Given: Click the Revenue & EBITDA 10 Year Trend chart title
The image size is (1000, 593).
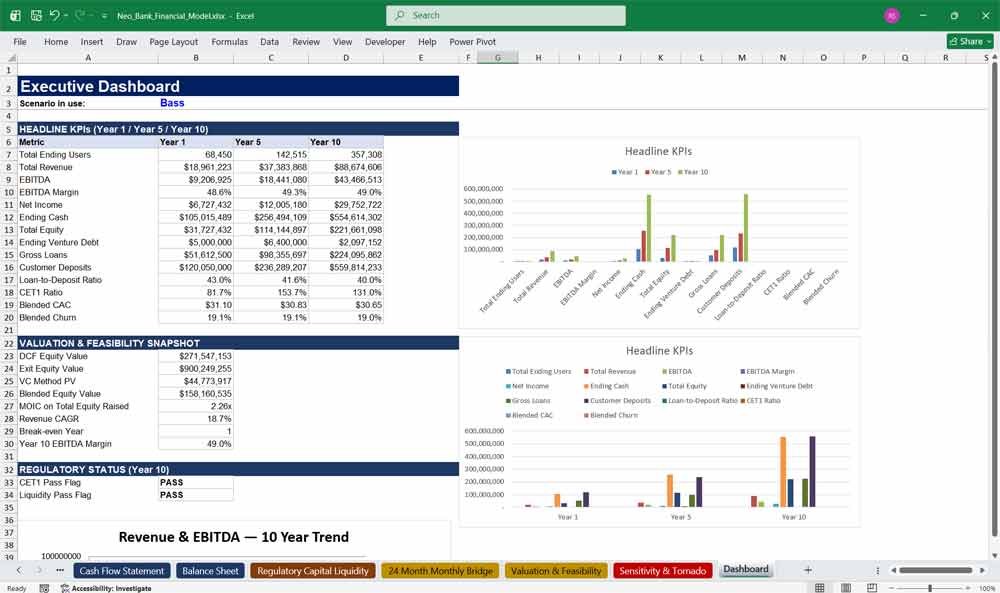Looking at the screenshot, I should pyautogui.click(x=233, y=537).
